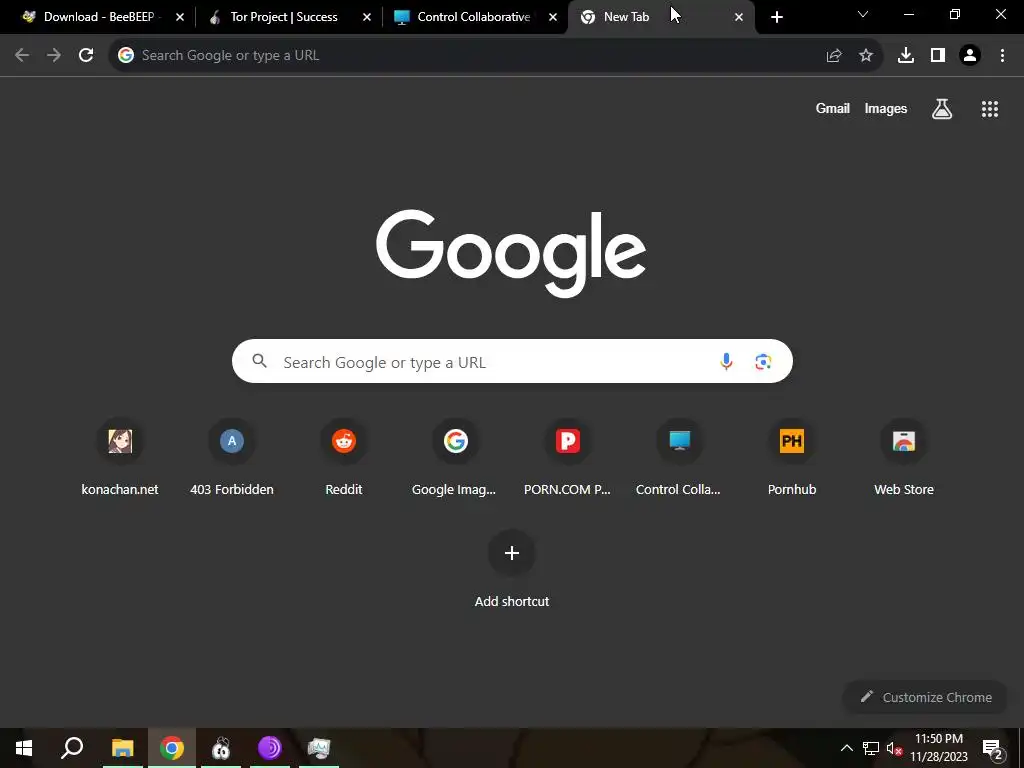Open the Web Store shortcut
The width and height of the screenshot is (1024, 768).
(904, 457)
